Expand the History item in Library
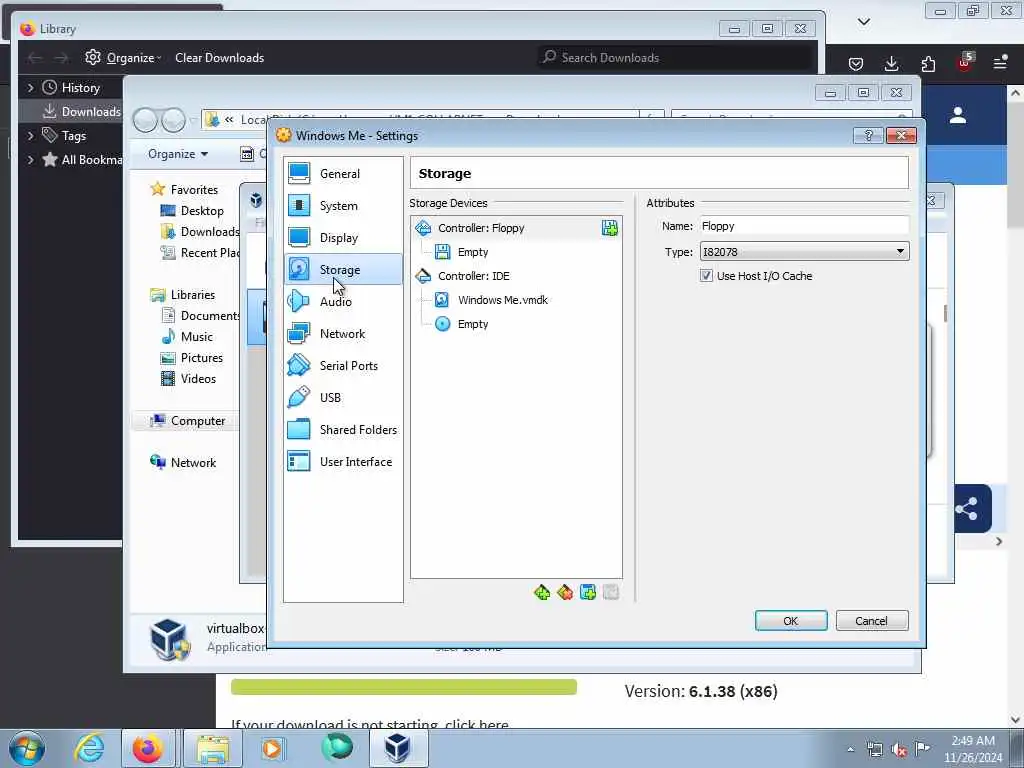This screenshot has width=1024, height=768. (x=31, y=88)
